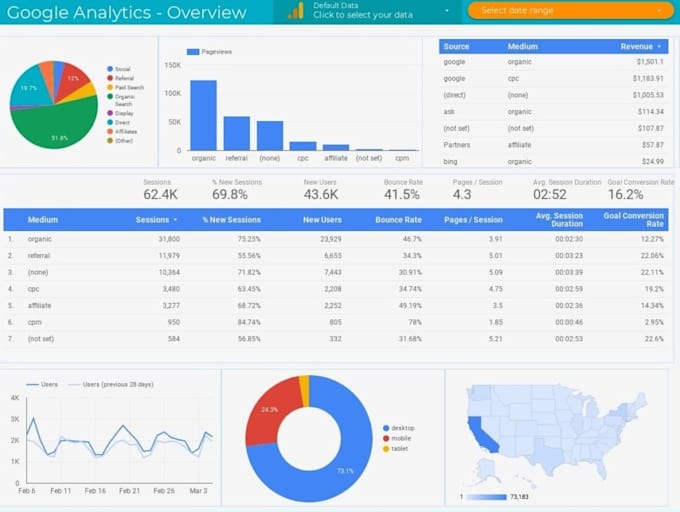Select the affiliate row in sessions table

336,306
